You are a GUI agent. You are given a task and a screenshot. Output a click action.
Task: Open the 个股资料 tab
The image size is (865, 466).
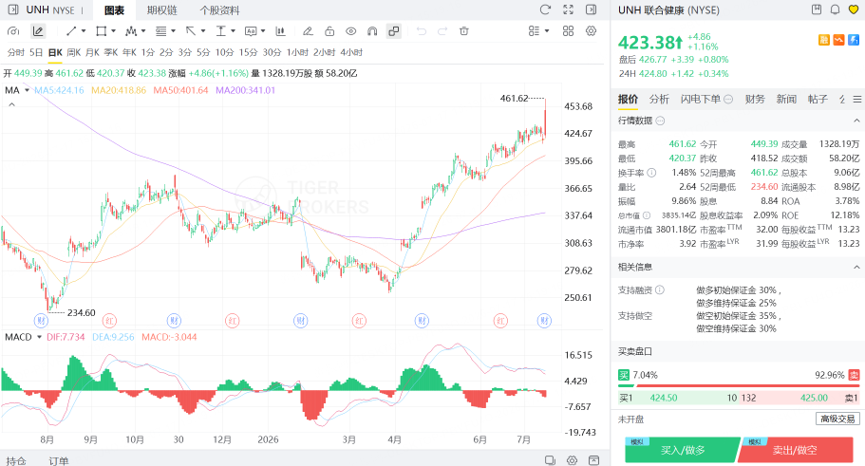coord(220,10)
